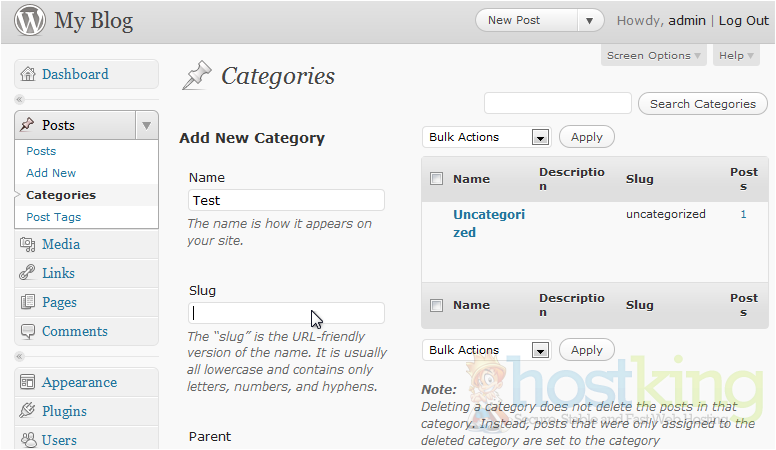Click the Appearance icon in sidebar

tap(27, 382)
